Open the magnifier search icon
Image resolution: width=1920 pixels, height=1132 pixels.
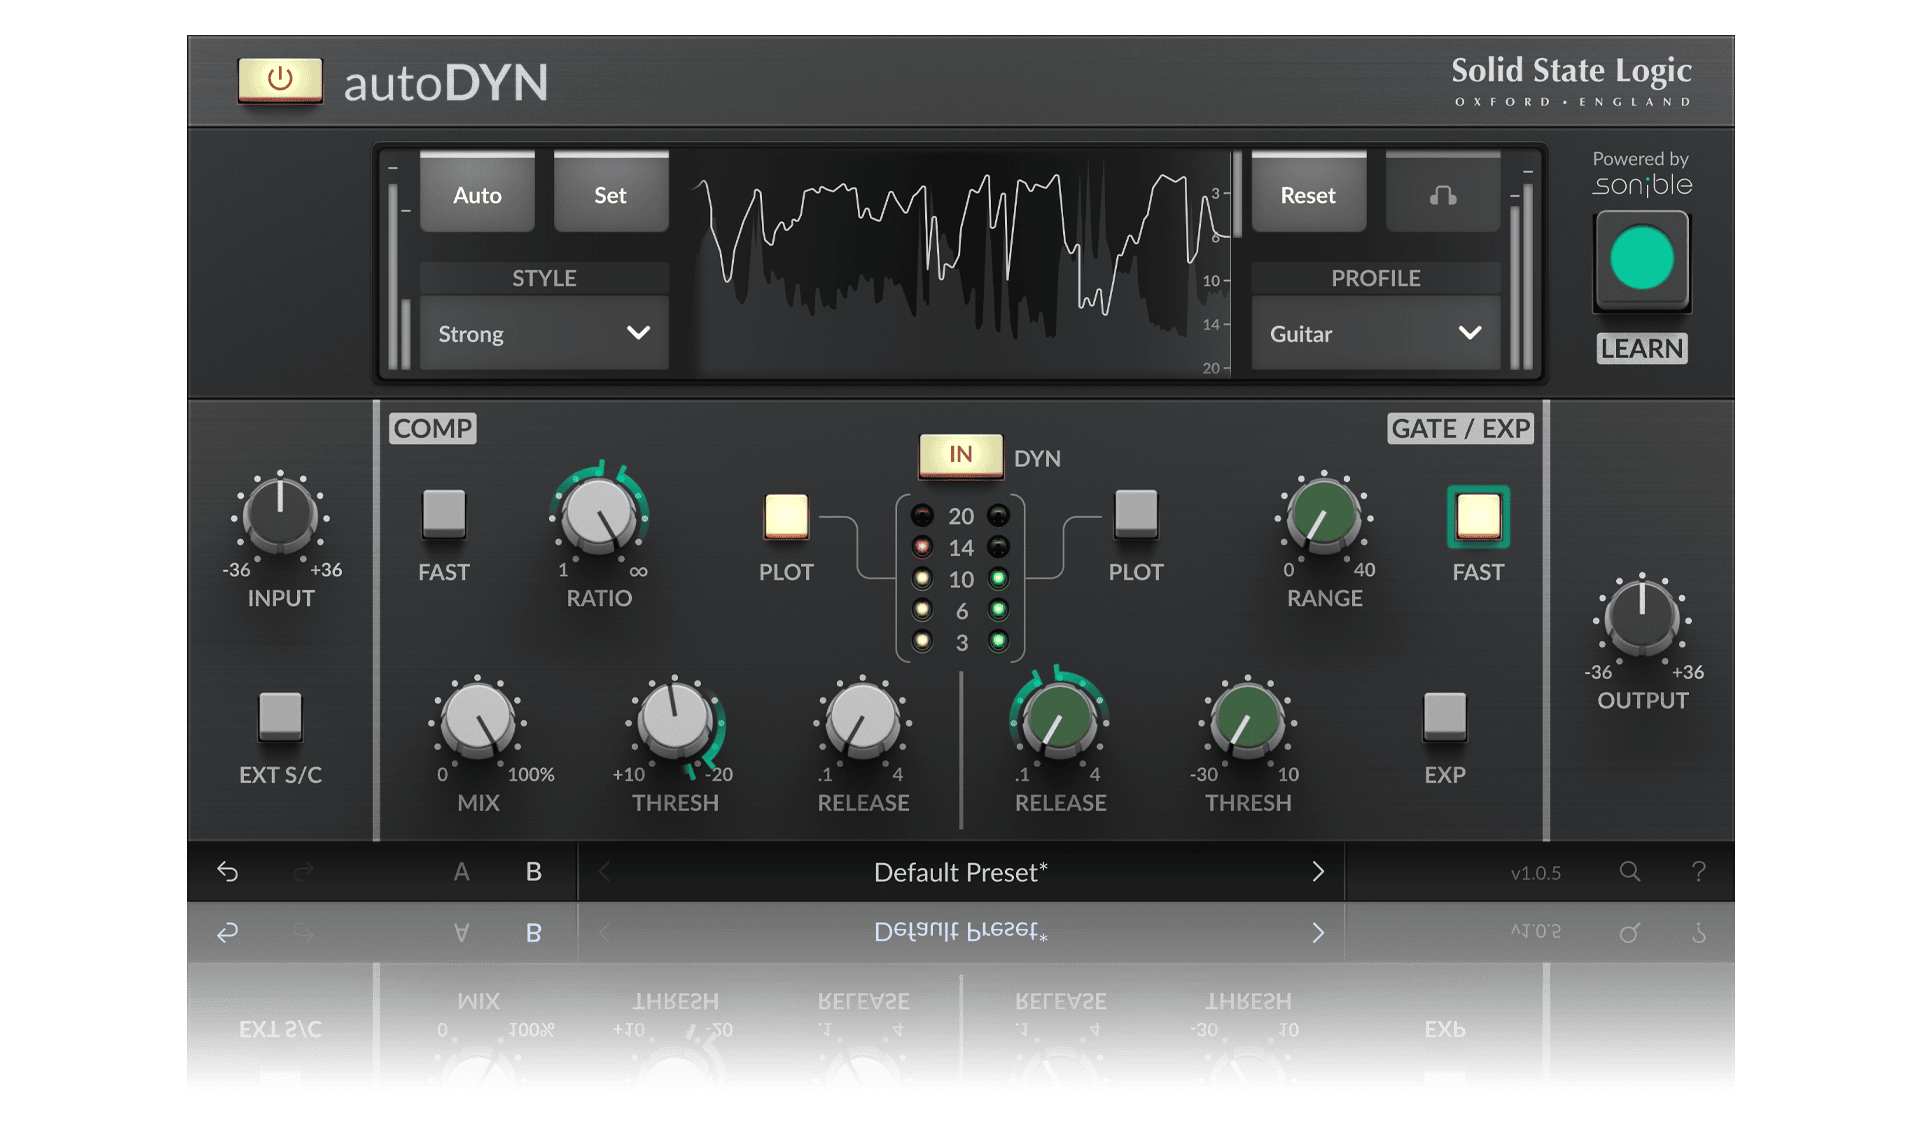coord(1630,872)
